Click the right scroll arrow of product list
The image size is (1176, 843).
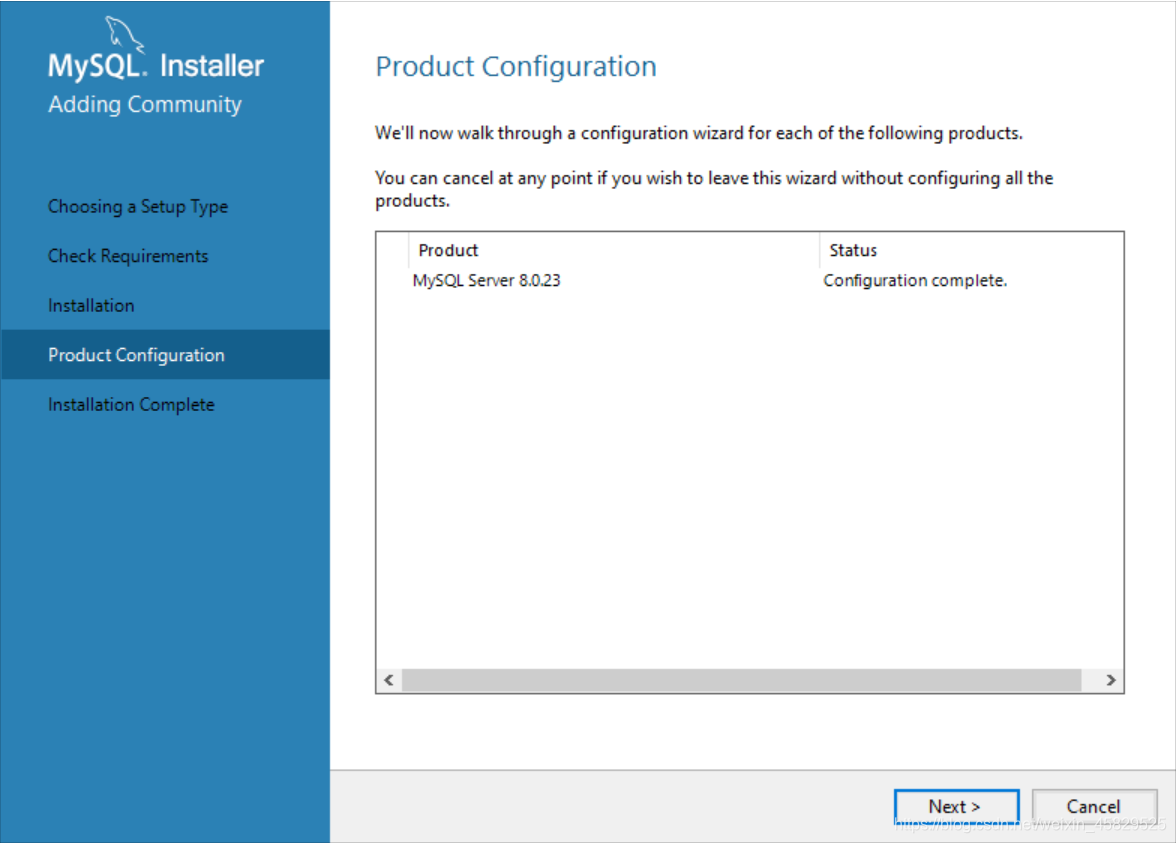pos(1111,680)
